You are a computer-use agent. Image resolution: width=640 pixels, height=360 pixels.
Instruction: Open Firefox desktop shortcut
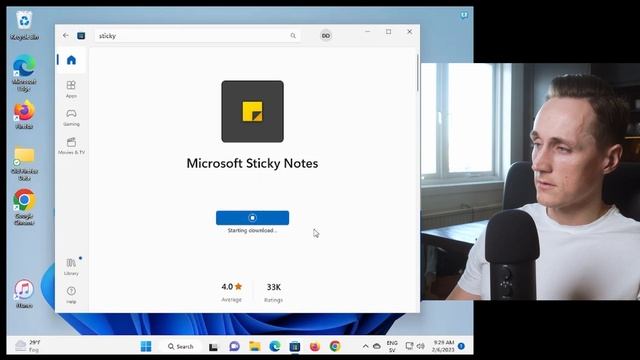24,115
